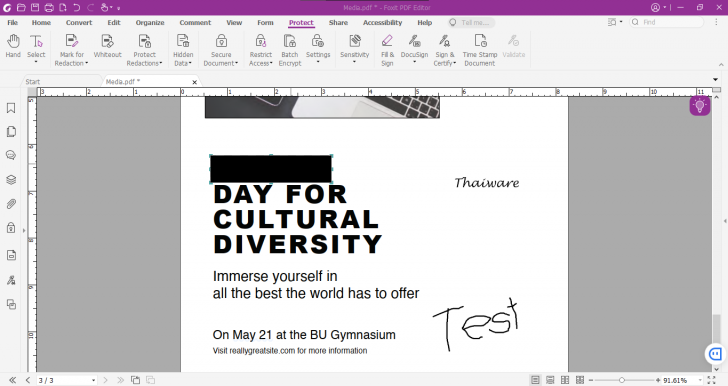Click the zoom slider handle

(x=622, y=380)
